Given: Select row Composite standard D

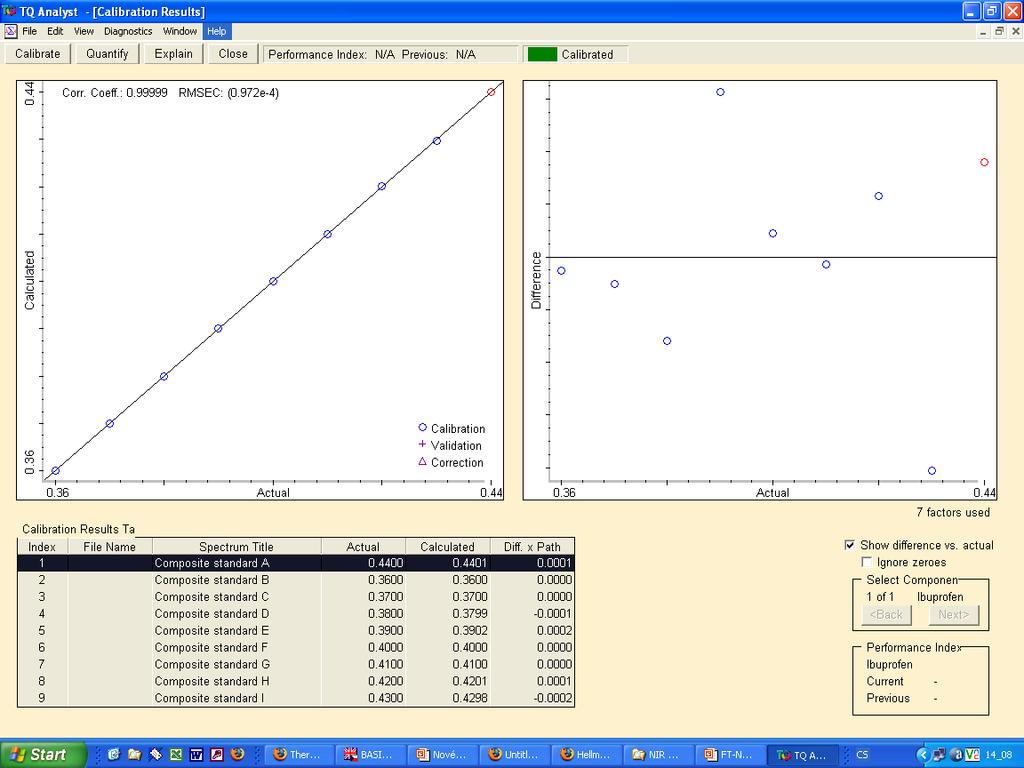Looking at the screenshot, I should pyautogui.click(x=296, y=614).
